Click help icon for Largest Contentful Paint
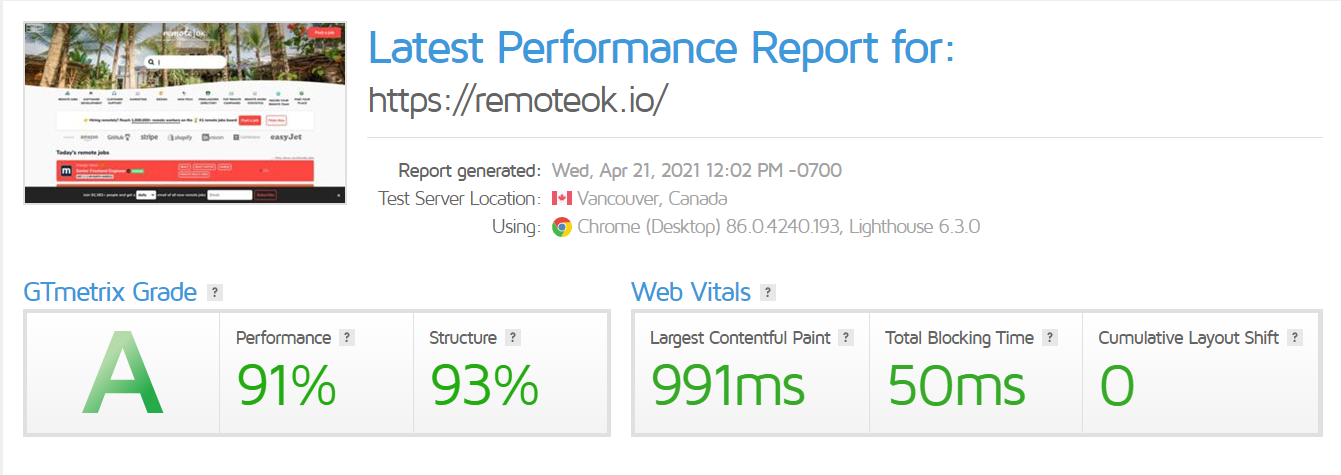This screenshot has width=1341, height=475. tap(846, 338)
